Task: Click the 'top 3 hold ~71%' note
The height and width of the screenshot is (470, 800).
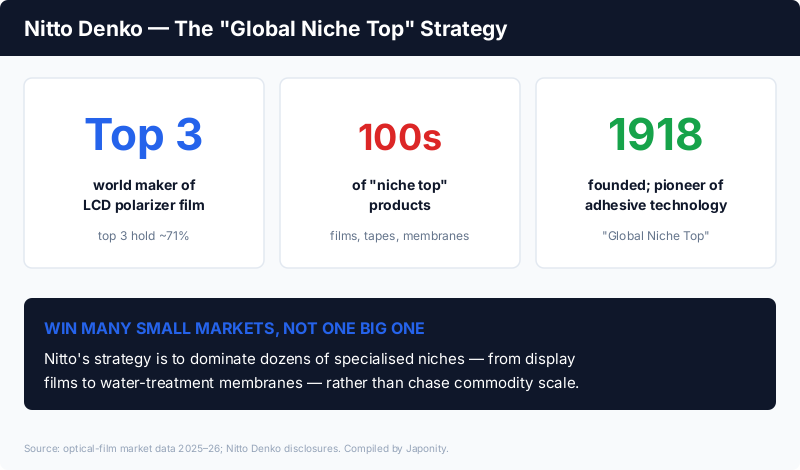Action: point(143,236)
